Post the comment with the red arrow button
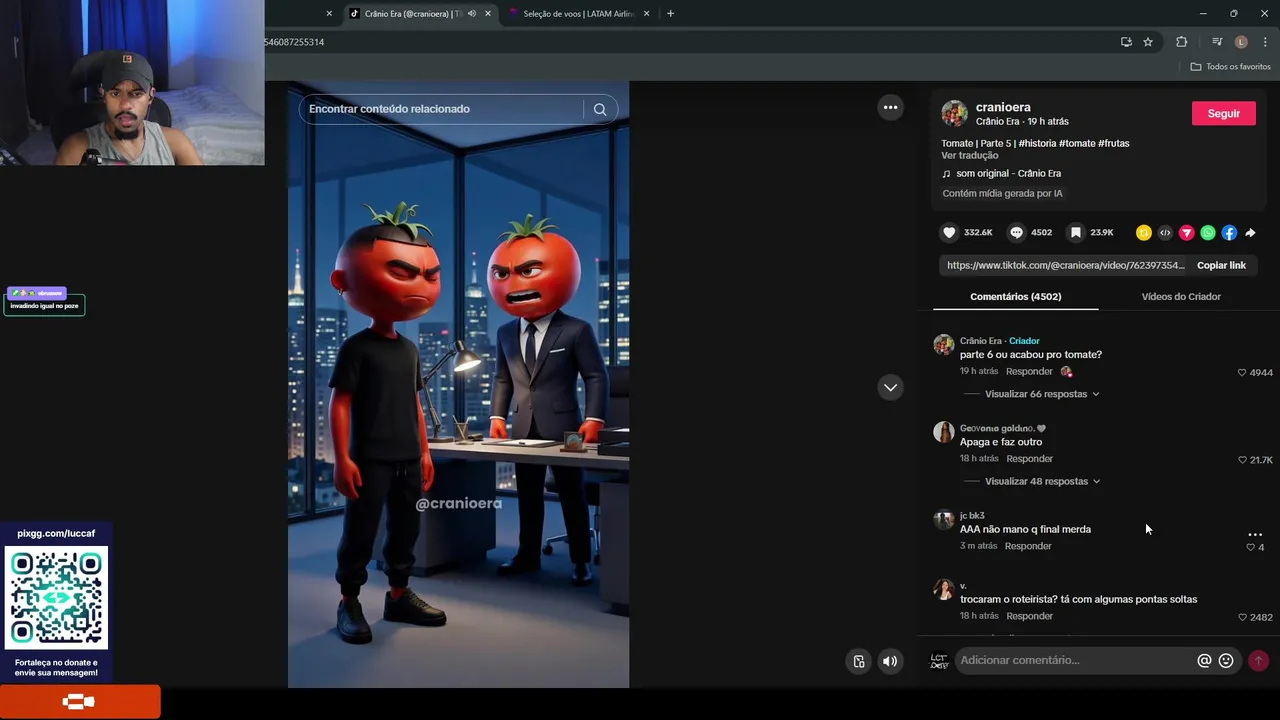This screenshot has height=720, width=1280. coord(1258,660)
